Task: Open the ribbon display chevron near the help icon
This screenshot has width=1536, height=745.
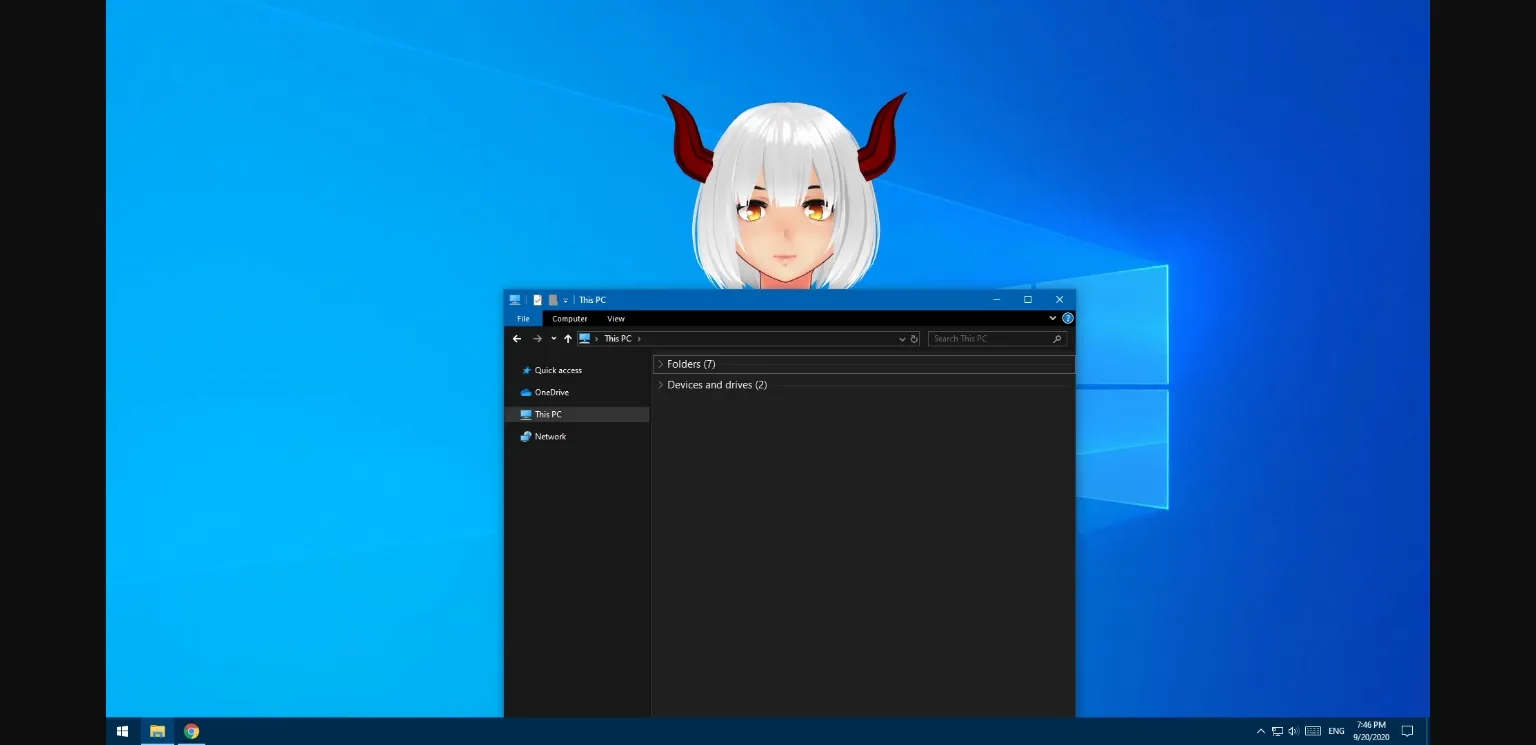Action: (x=1052, y=317)
